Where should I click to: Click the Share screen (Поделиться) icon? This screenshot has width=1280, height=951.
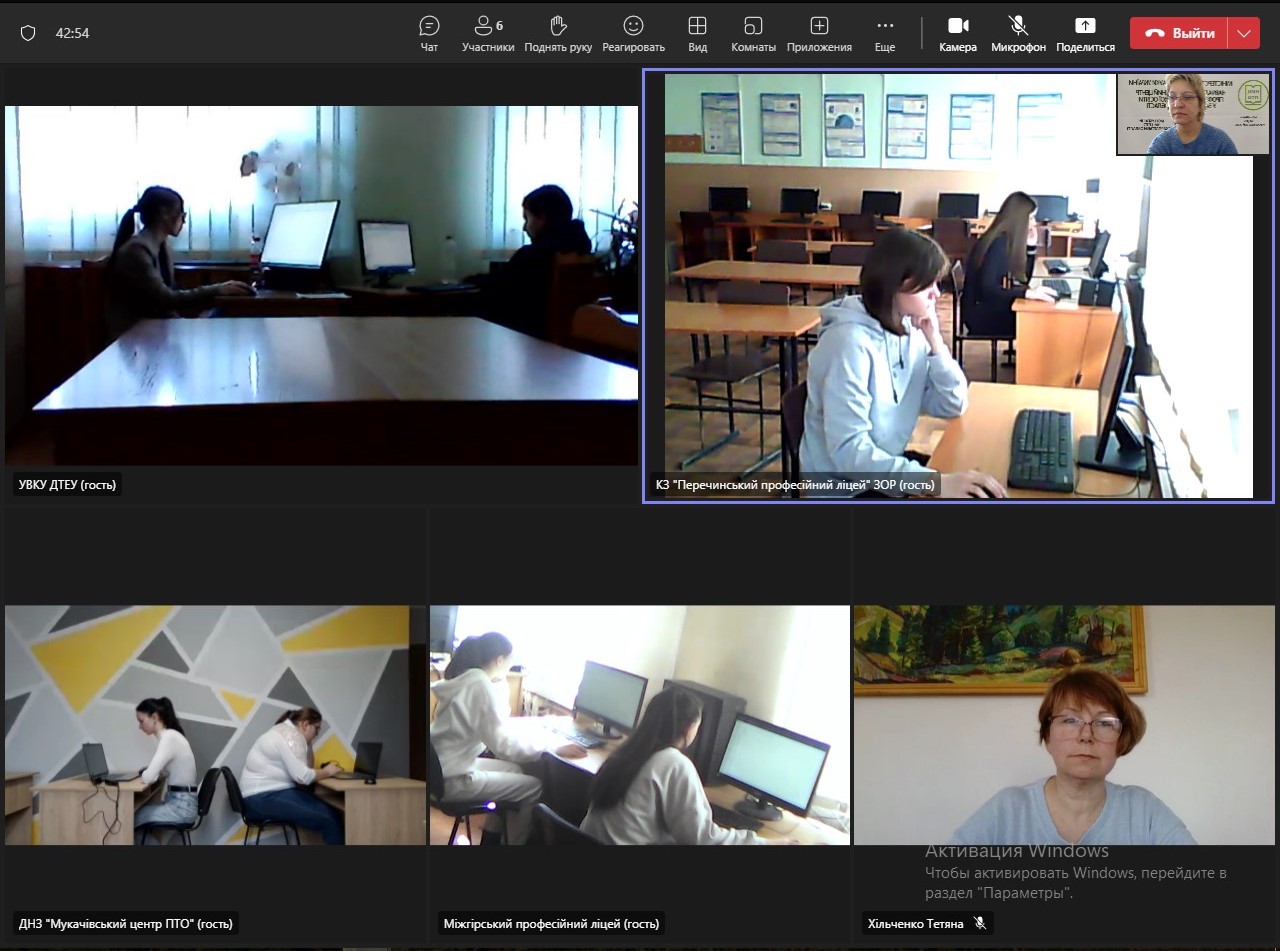coord(1085,33)
